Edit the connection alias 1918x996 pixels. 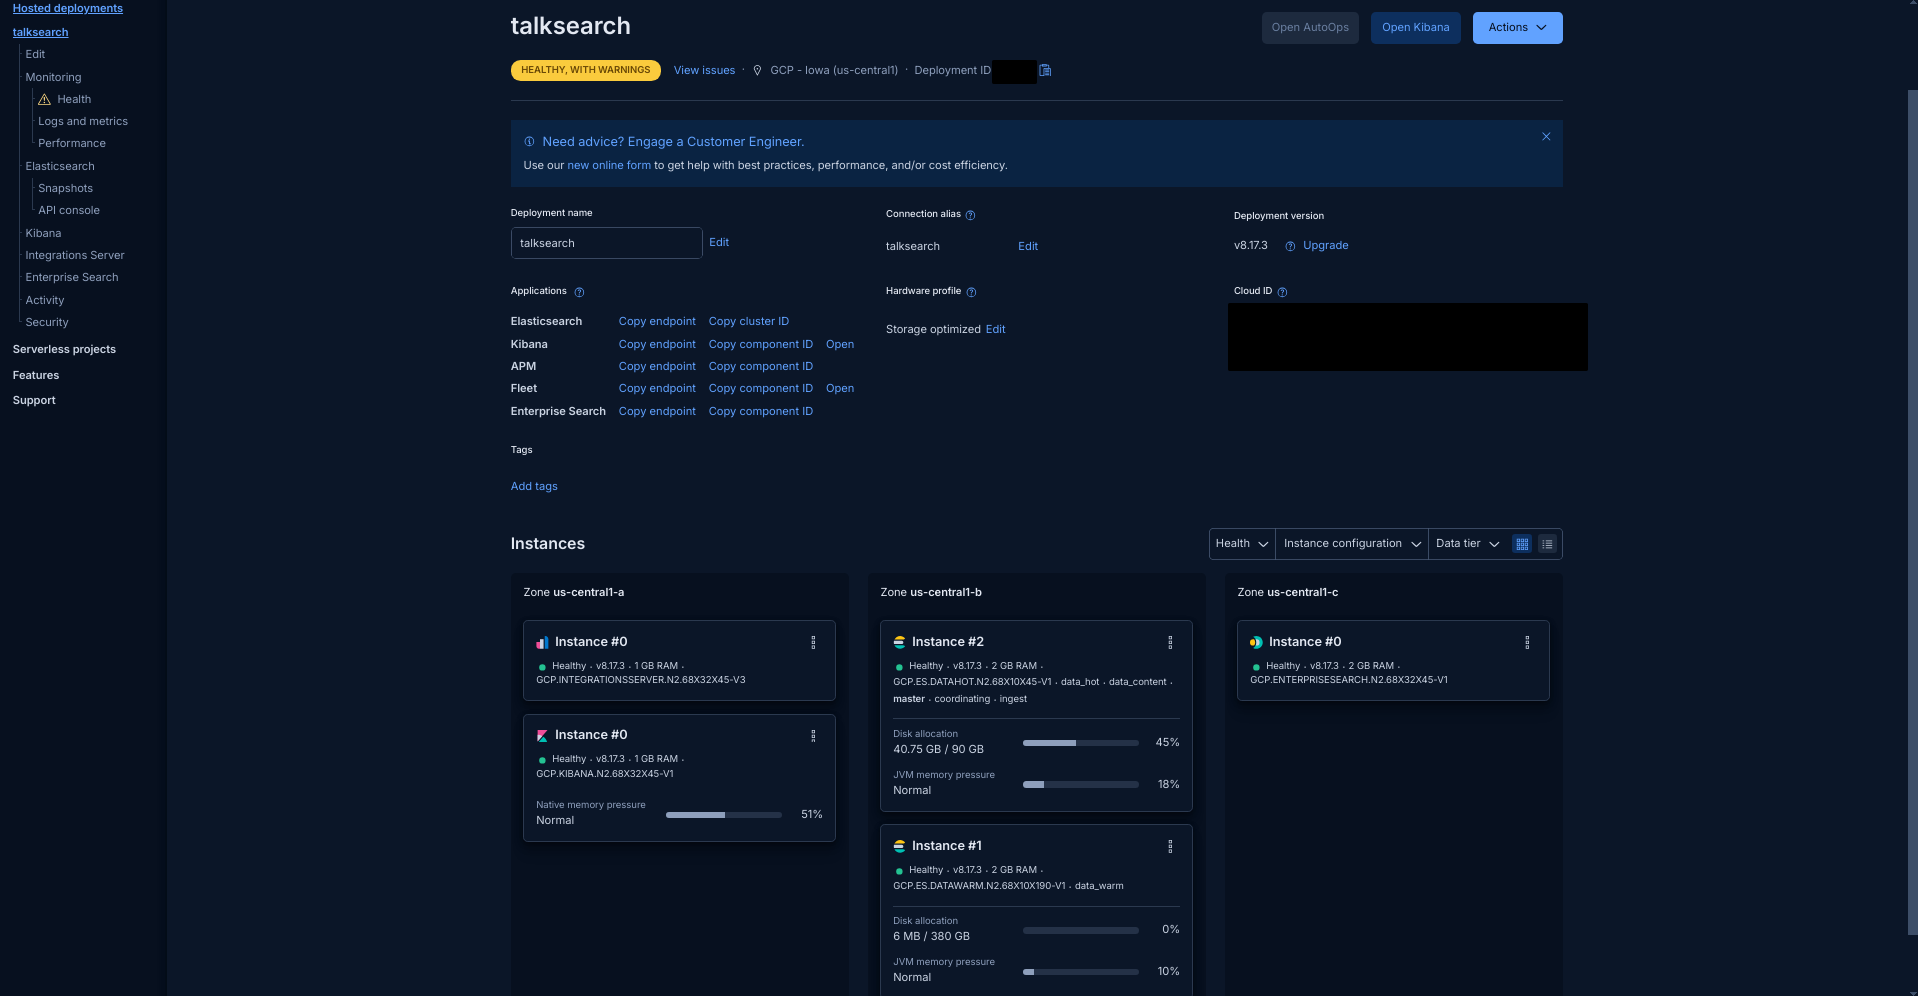(x=1028, y=247)
